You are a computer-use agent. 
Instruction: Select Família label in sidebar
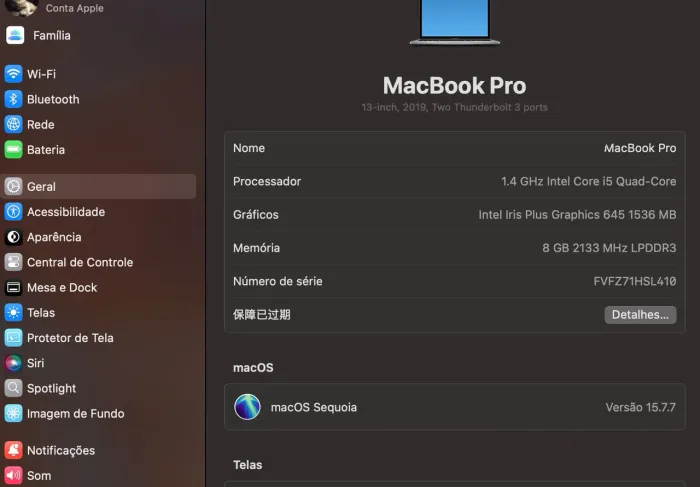(52, 35)
